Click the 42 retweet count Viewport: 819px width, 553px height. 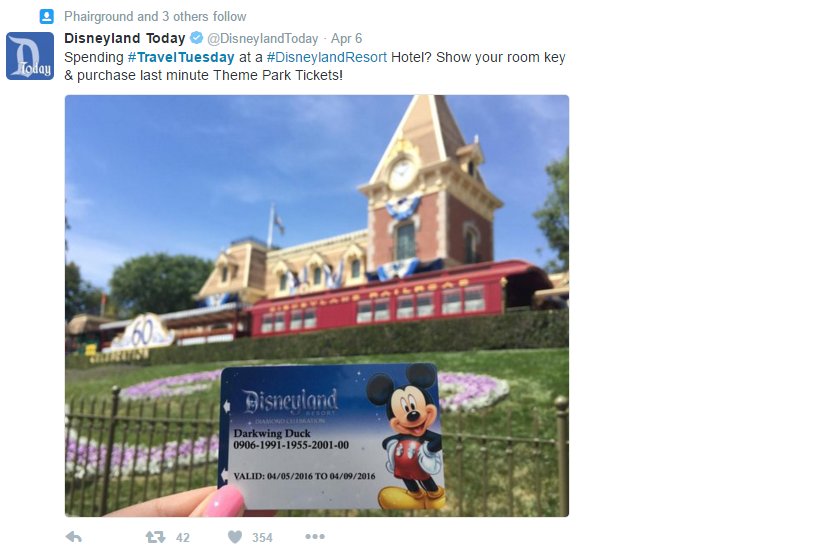point(183,537)
